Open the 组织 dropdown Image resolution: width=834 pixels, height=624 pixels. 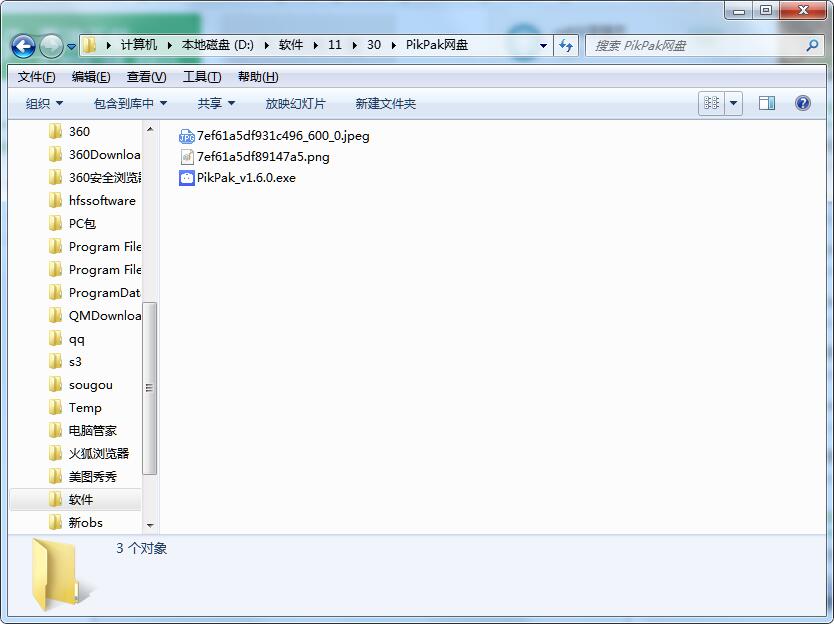[x=41, y=103]
